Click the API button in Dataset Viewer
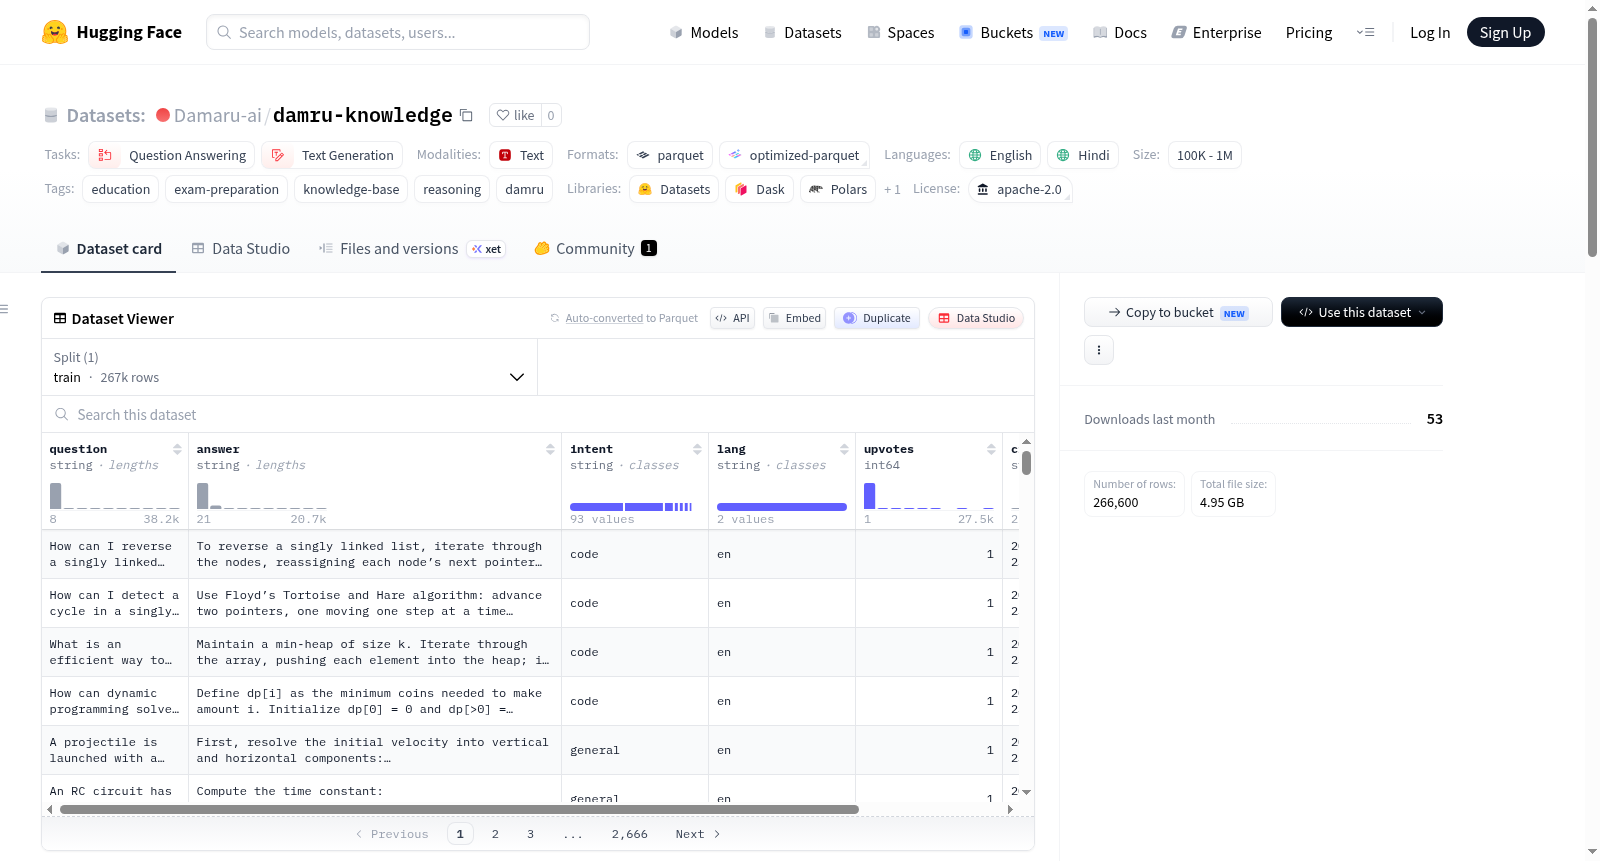This screenshot has width=1600, height=861. pyautogui.click(x=732, y=318)
